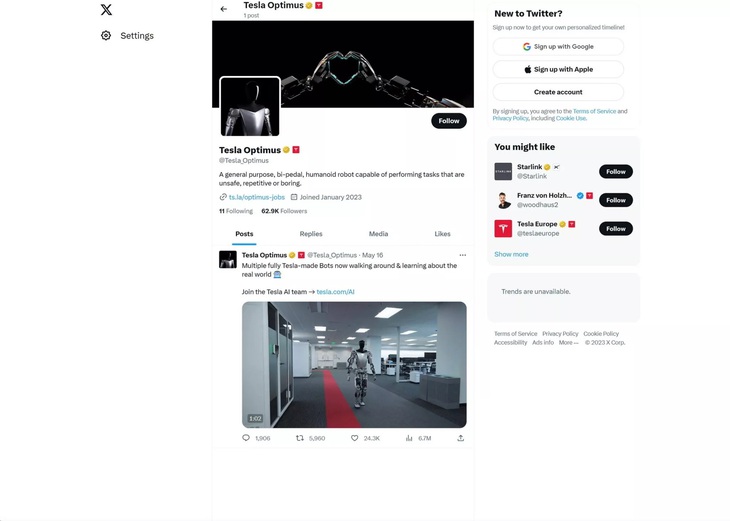Open the post's three-dot more menu
This screenshot has width=730, height=521.
462,255
